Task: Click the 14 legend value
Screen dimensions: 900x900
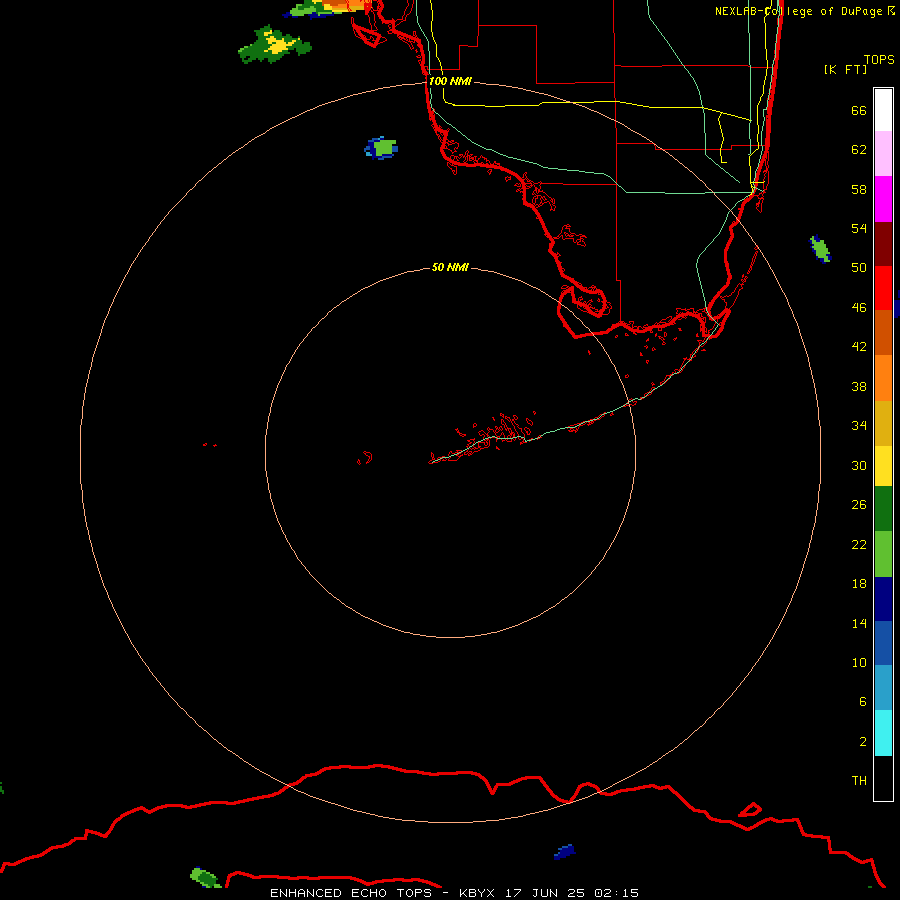Action: pyautogui.click(x=859, y=623)
